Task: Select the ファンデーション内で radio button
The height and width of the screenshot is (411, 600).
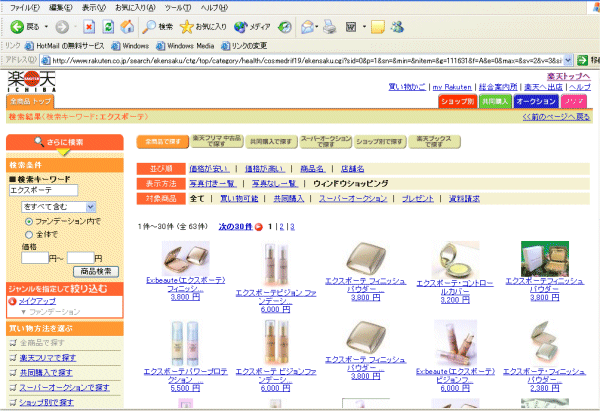Action: (x=29, y=222)
